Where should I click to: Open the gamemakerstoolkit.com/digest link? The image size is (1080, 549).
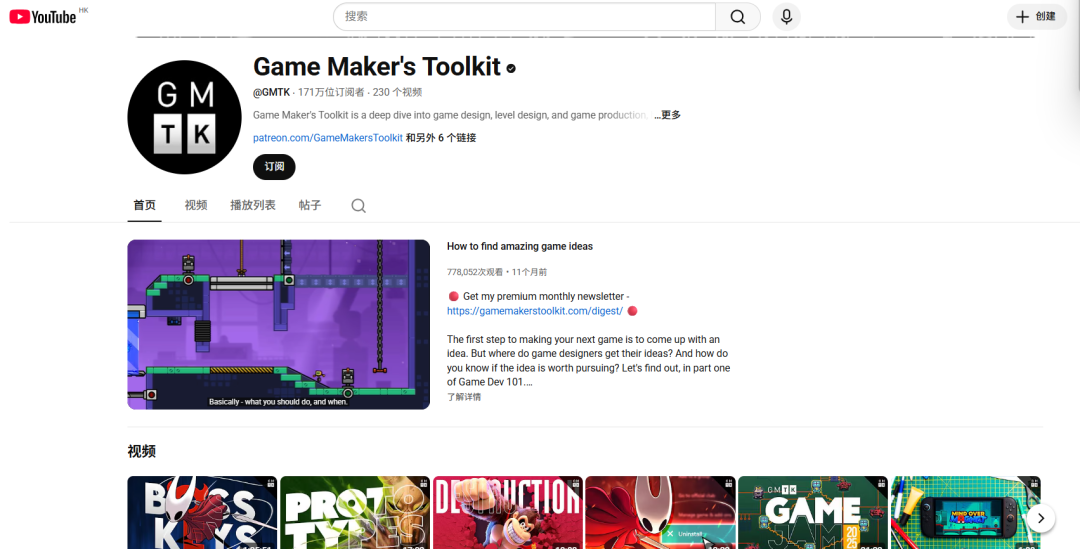coord(534,311)
